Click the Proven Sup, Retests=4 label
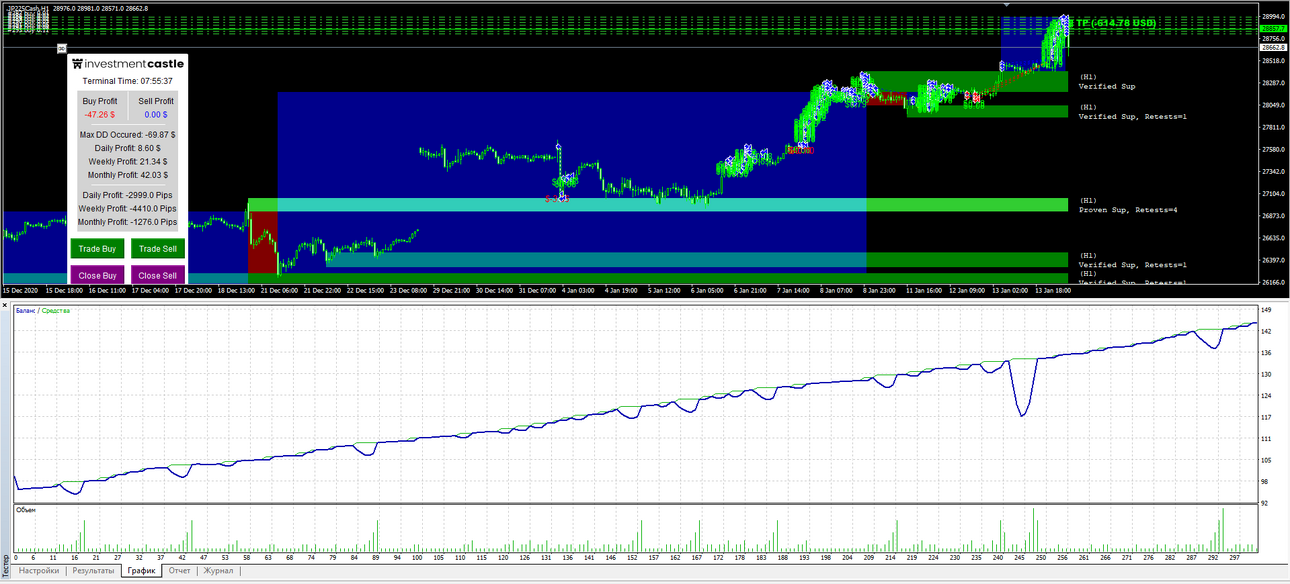The width and height of the screenshot is (1290, 584). click(1130, 210)
